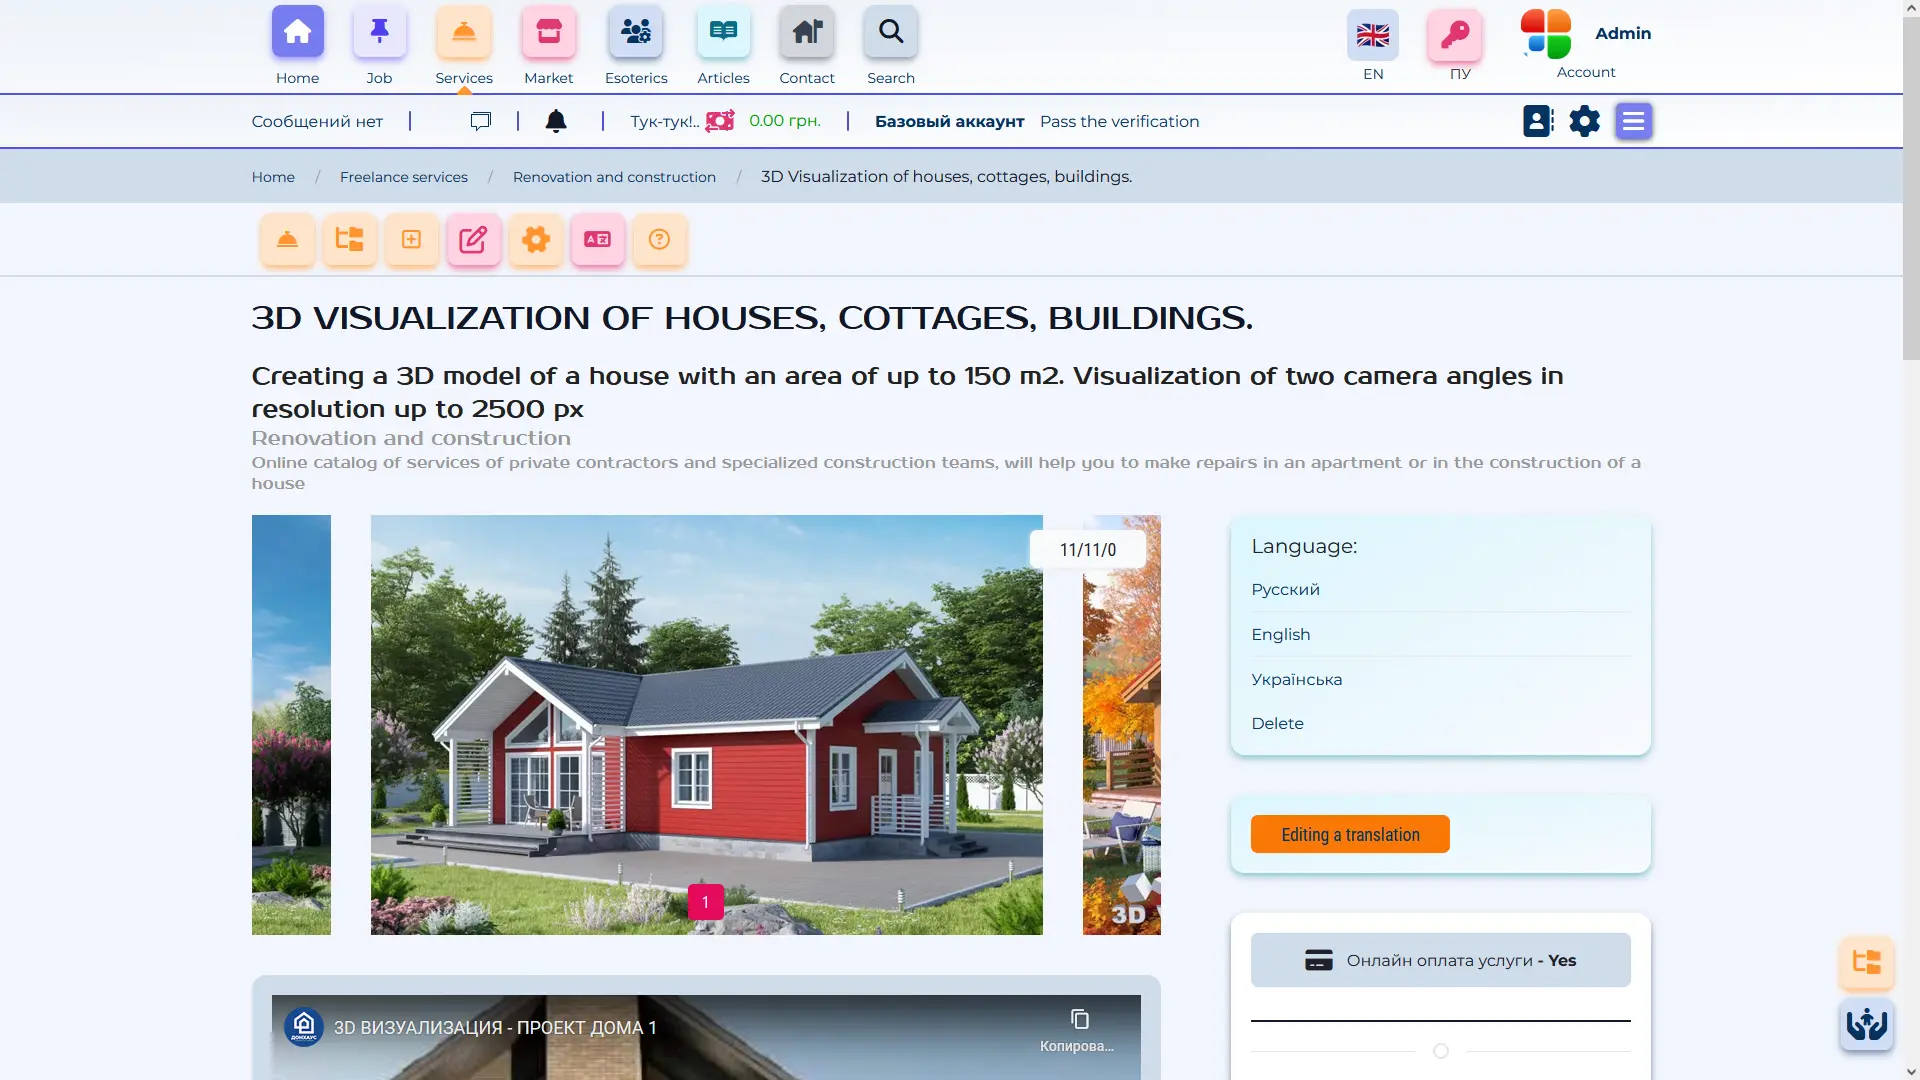
Task: Click the slide indicator number 1
Action: point(705,902)
